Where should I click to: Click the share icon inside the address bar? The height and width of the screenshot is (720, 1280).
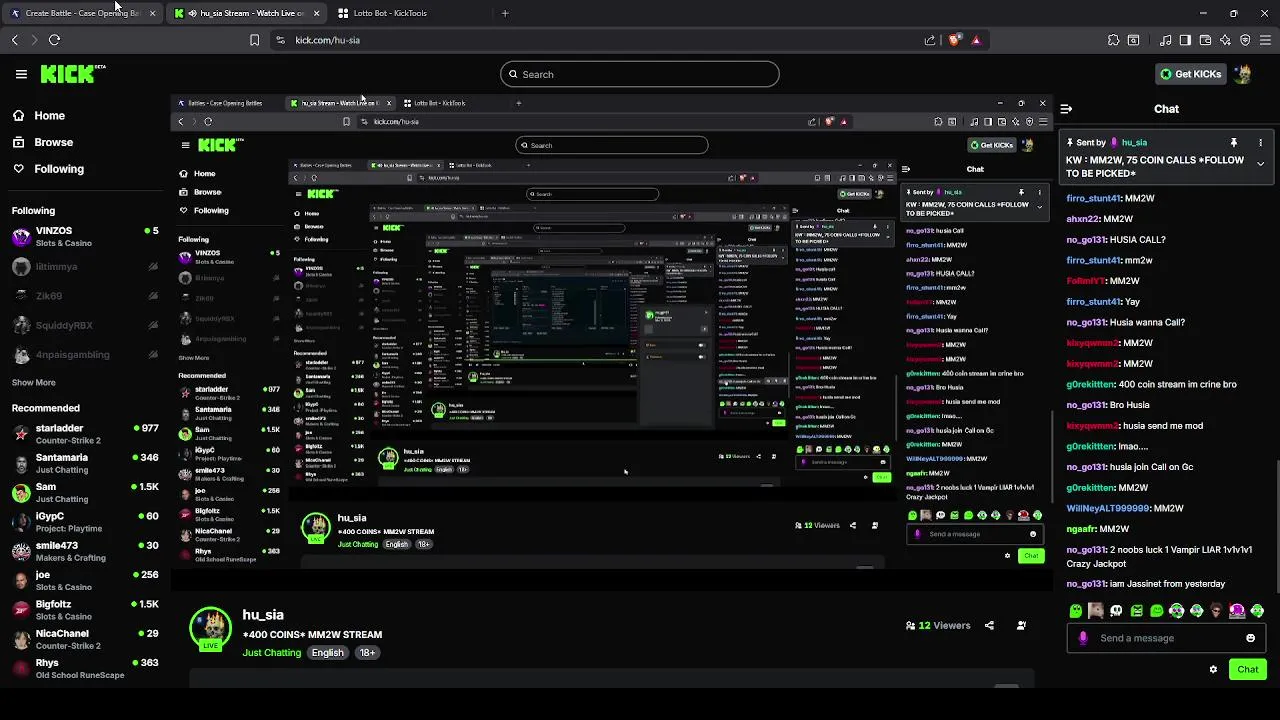coord(930,40)
